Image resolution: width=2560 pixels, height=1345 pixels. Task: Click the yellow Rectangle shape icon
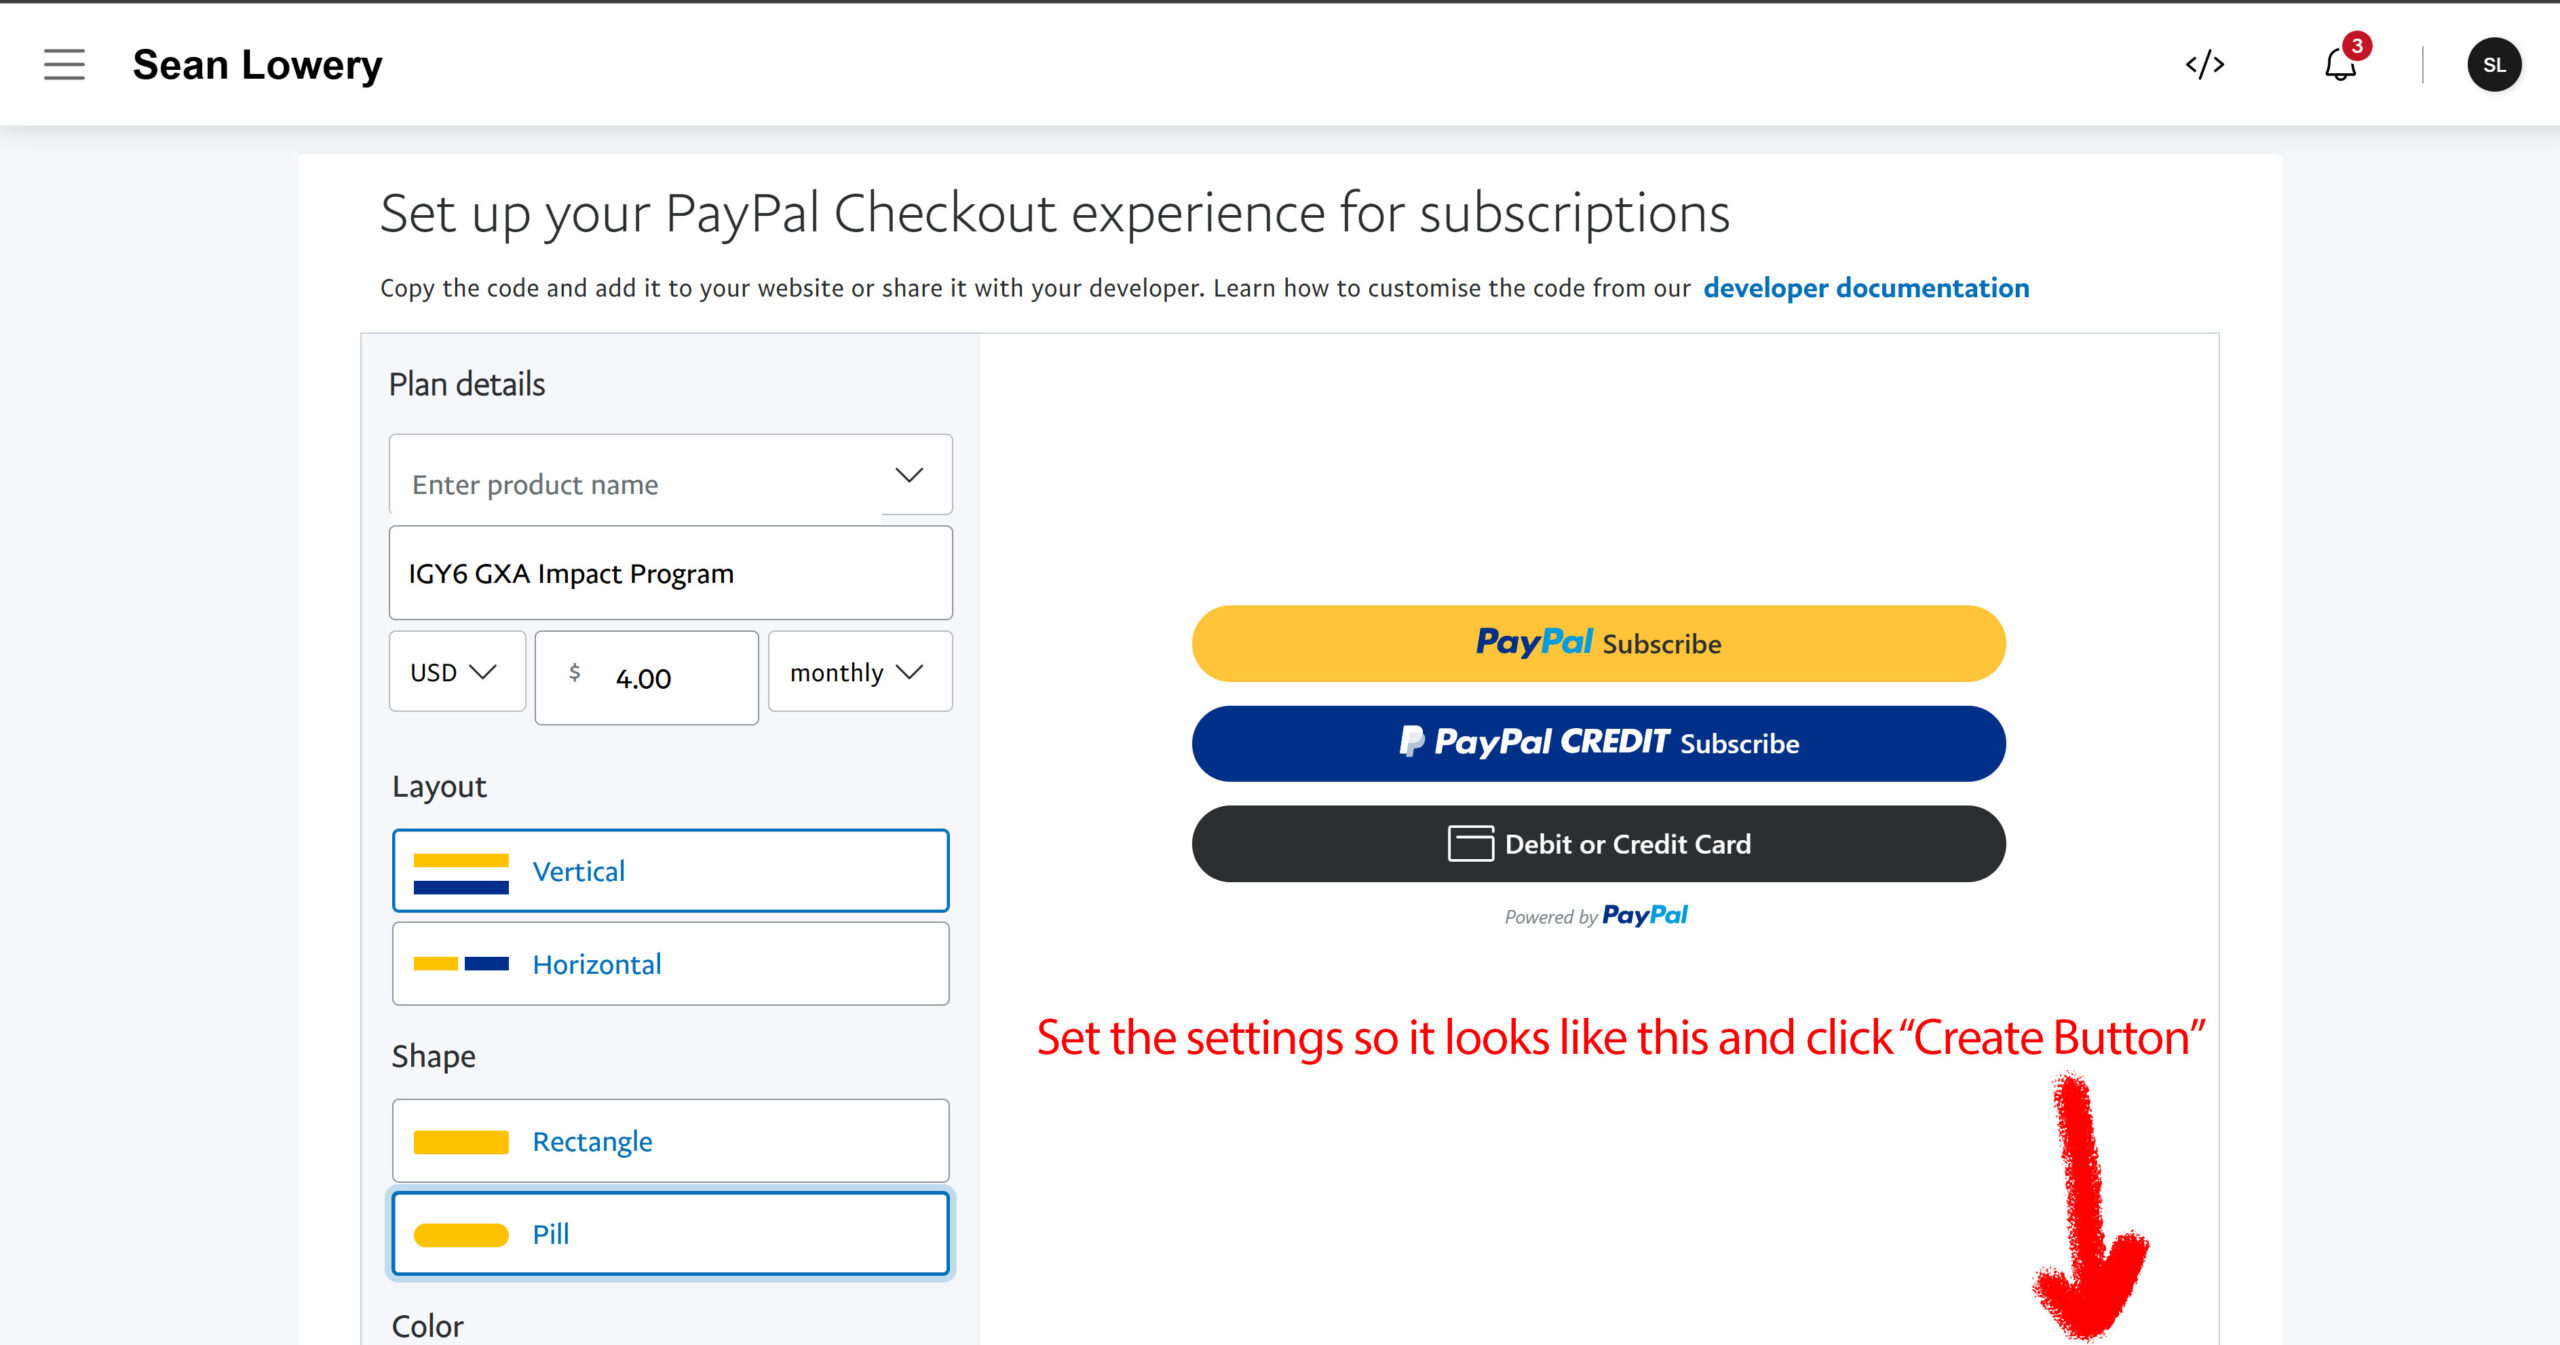[461, 1142]
